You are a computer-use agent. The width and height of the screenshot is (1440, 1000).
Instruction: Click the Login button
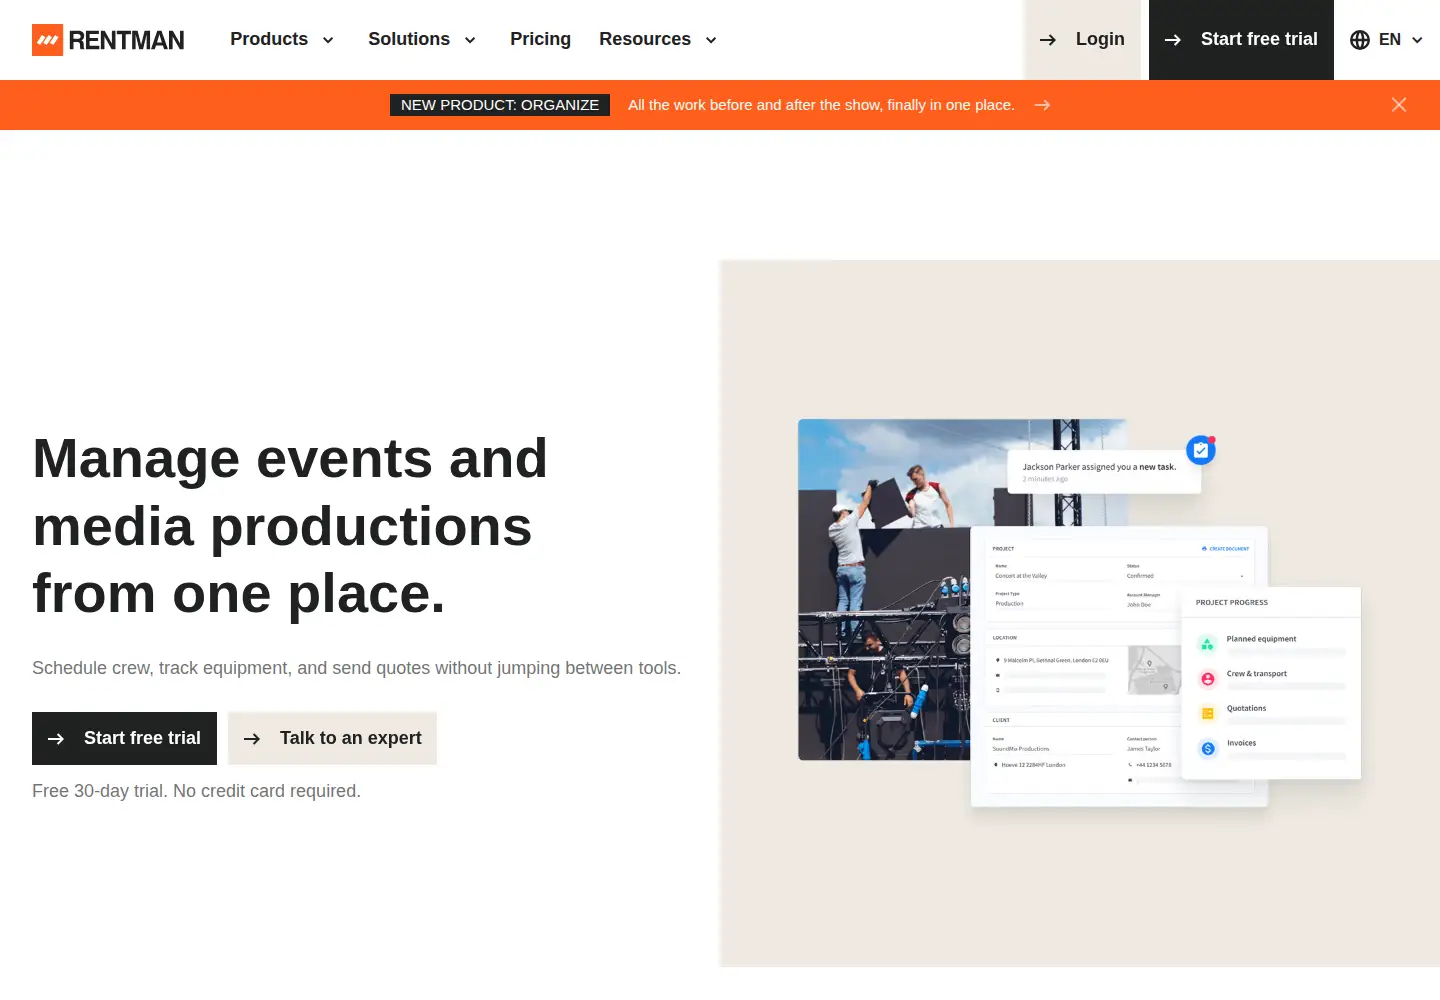(1082, 40)
